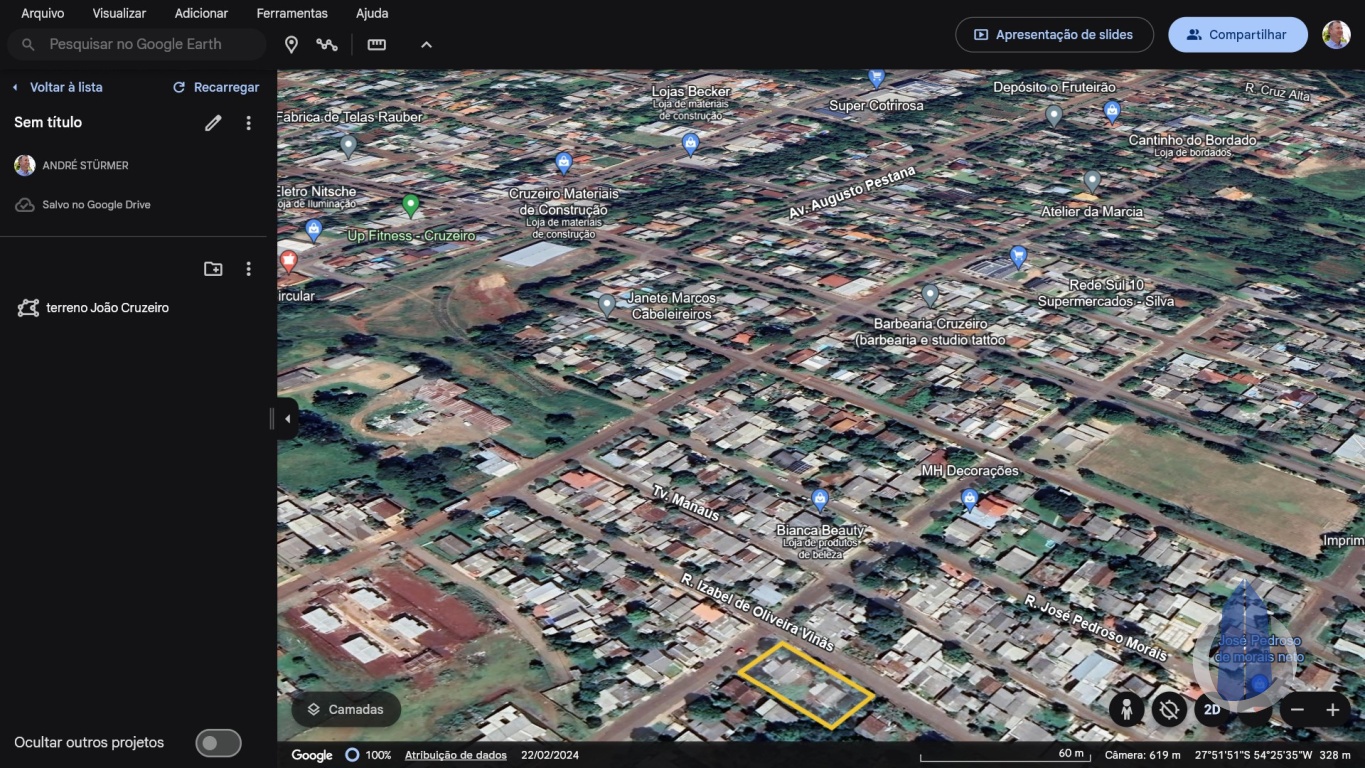Open the Ajuda menu
1365x768 pixels.
[372, 13]
